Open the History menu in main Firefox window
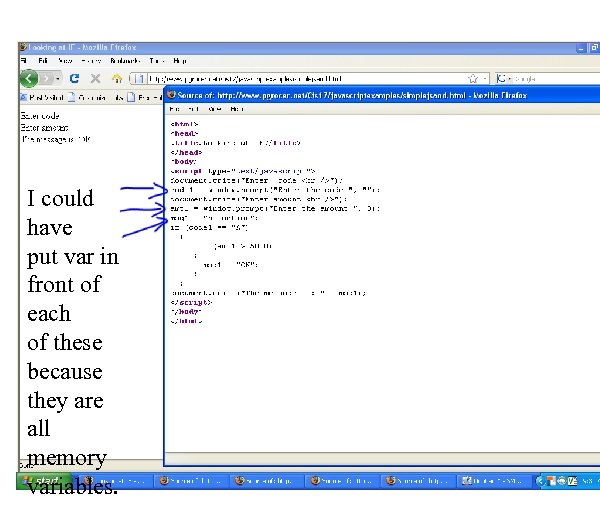This screenshot has width=600, height=512. [91, 61]
